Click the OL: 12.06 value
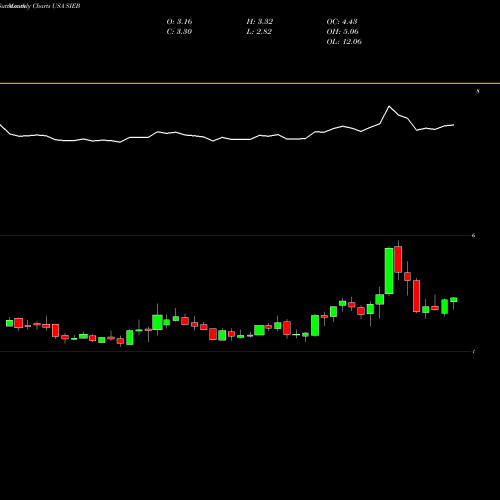The width and height of the screenshot is (500, 500). pos(344,42)
